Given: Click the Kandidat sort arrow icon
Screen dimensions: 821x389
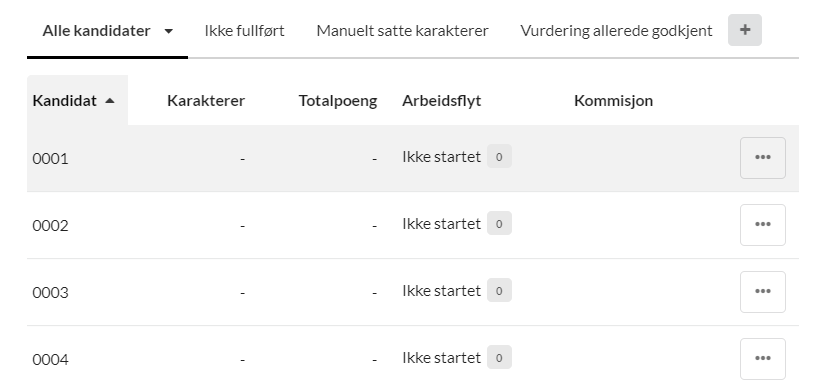Looking at the screenshot, I should pyautogui.click(x=109, y=101).
